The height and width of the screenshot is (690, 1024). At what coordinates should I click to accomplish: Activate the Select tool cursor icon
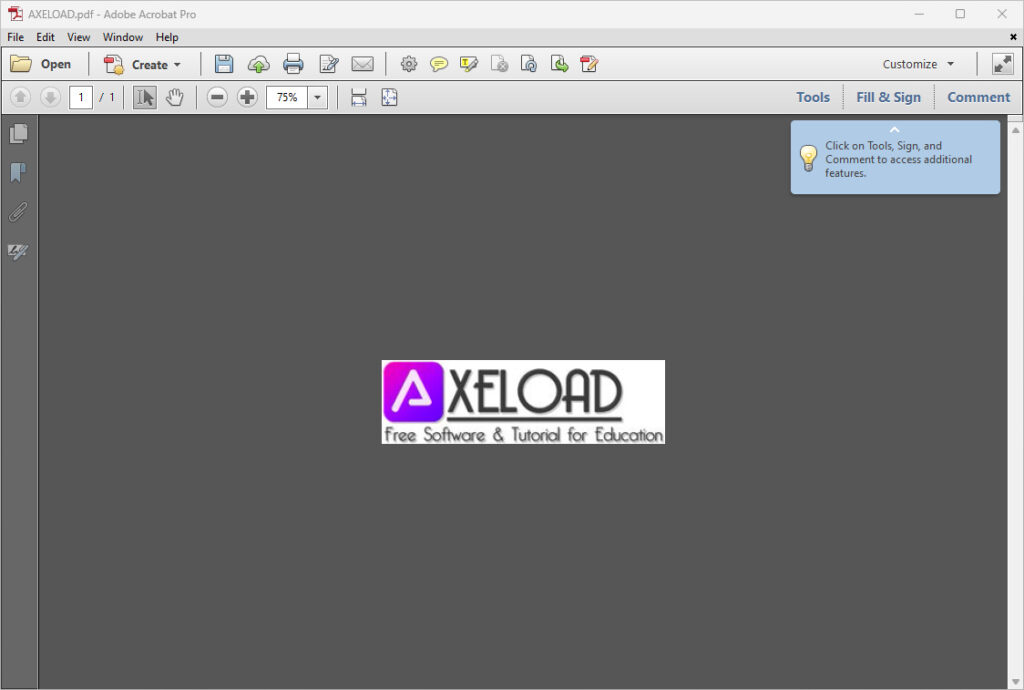click(x=145, y=97)
